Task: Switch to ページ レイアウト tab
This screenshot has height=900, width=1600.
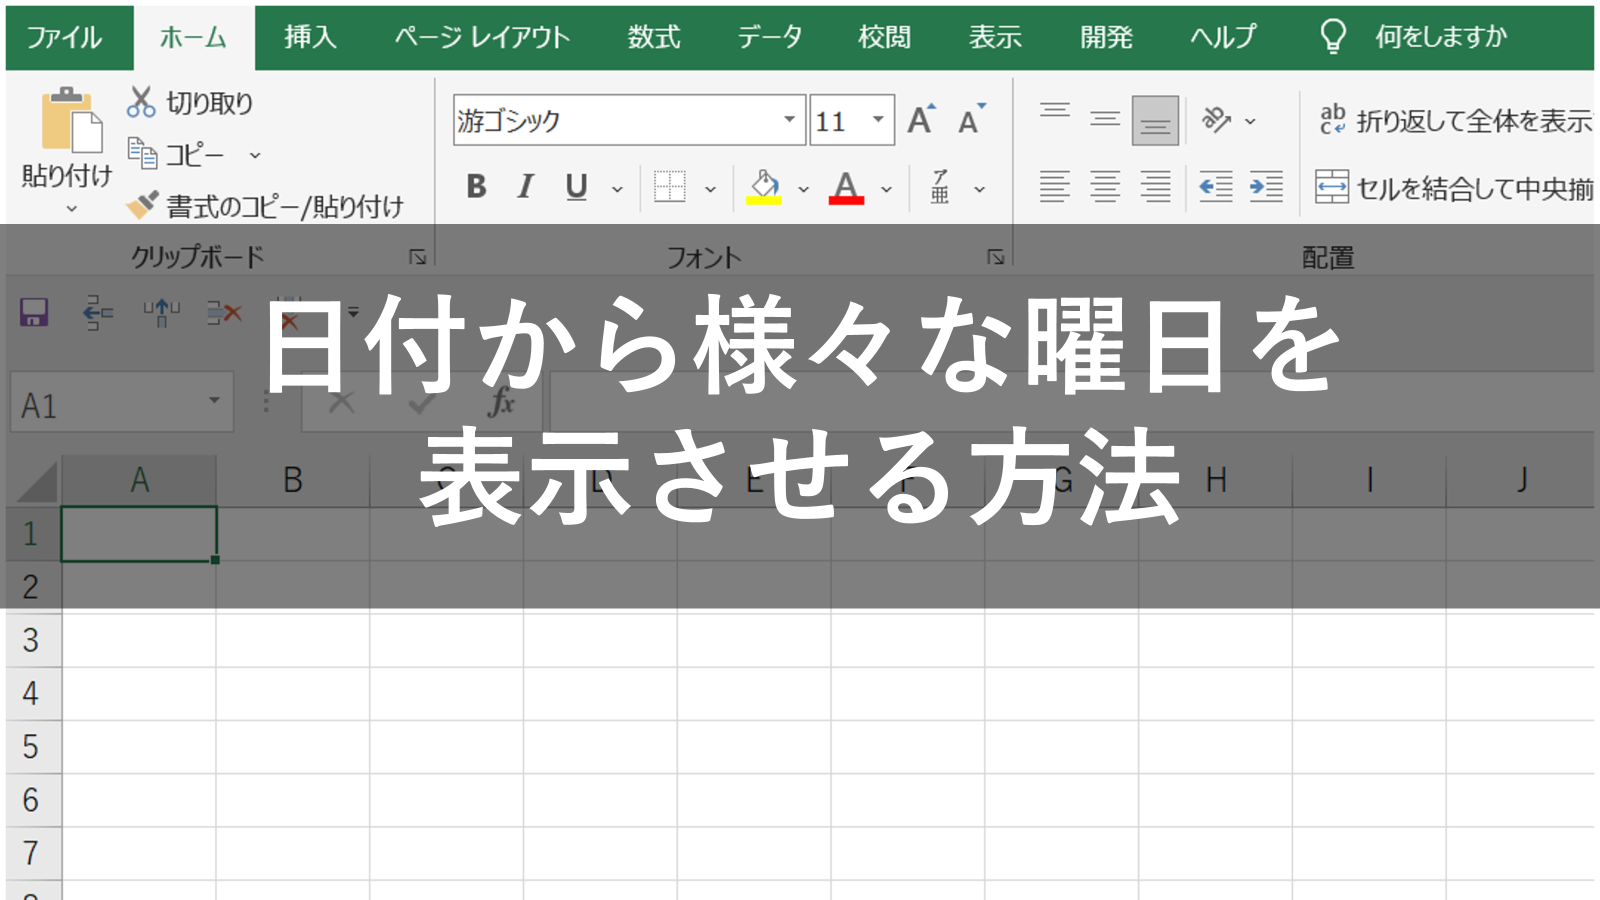Action: pos(482,38)
